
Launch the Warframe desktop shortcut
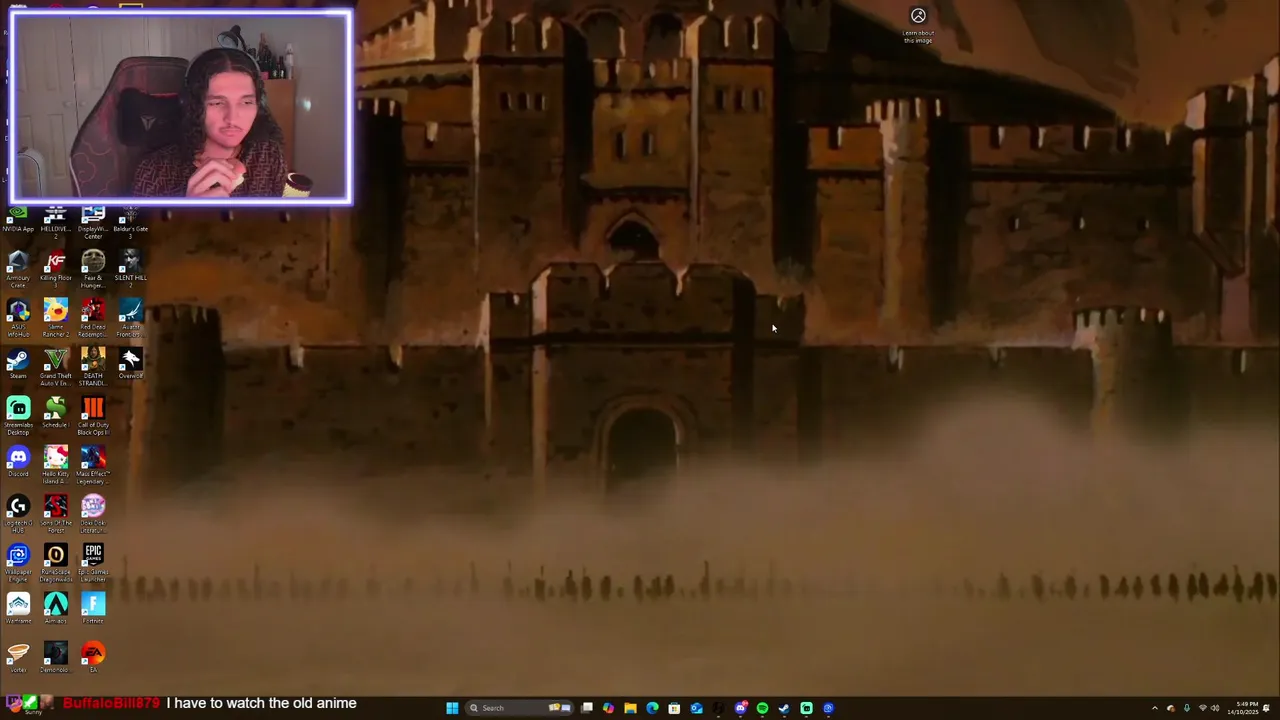(x=18, y=608)
